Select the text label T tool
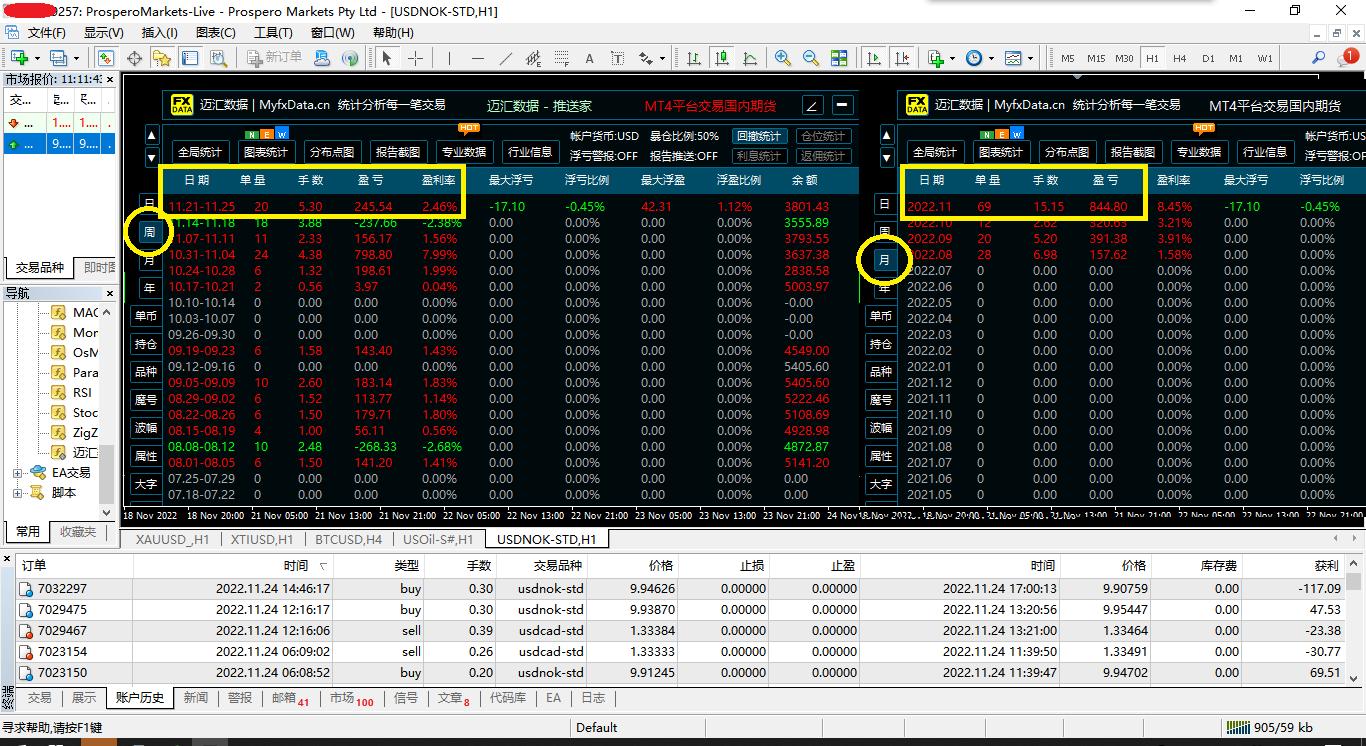1366x746 pixels. coord(617,58)
